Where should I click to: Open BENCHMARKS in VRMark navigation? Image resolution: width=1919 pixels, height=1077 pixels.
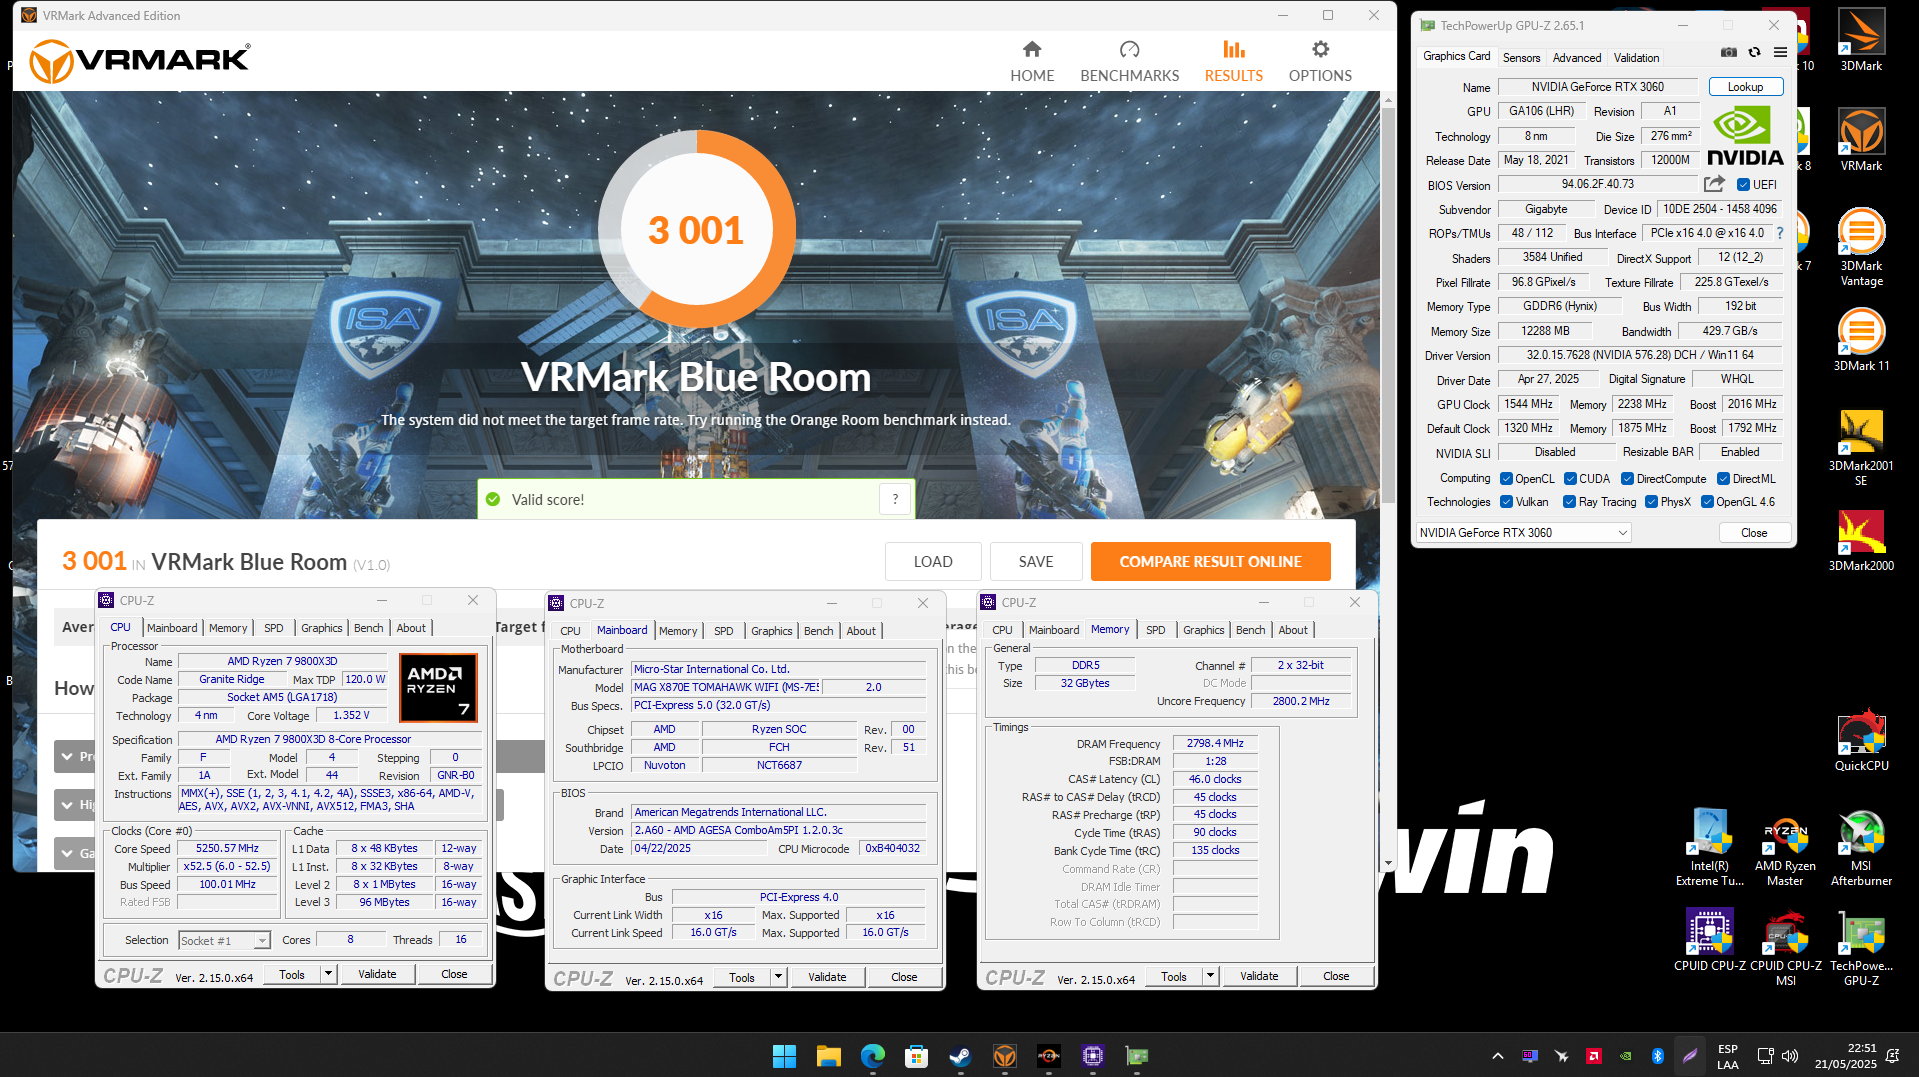1129,62
